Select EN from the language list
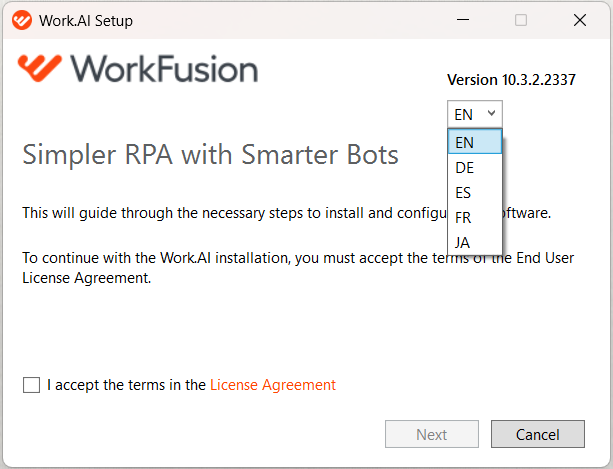Image resolution: width=613 pixels, height=469 pixels. [475, 142]
